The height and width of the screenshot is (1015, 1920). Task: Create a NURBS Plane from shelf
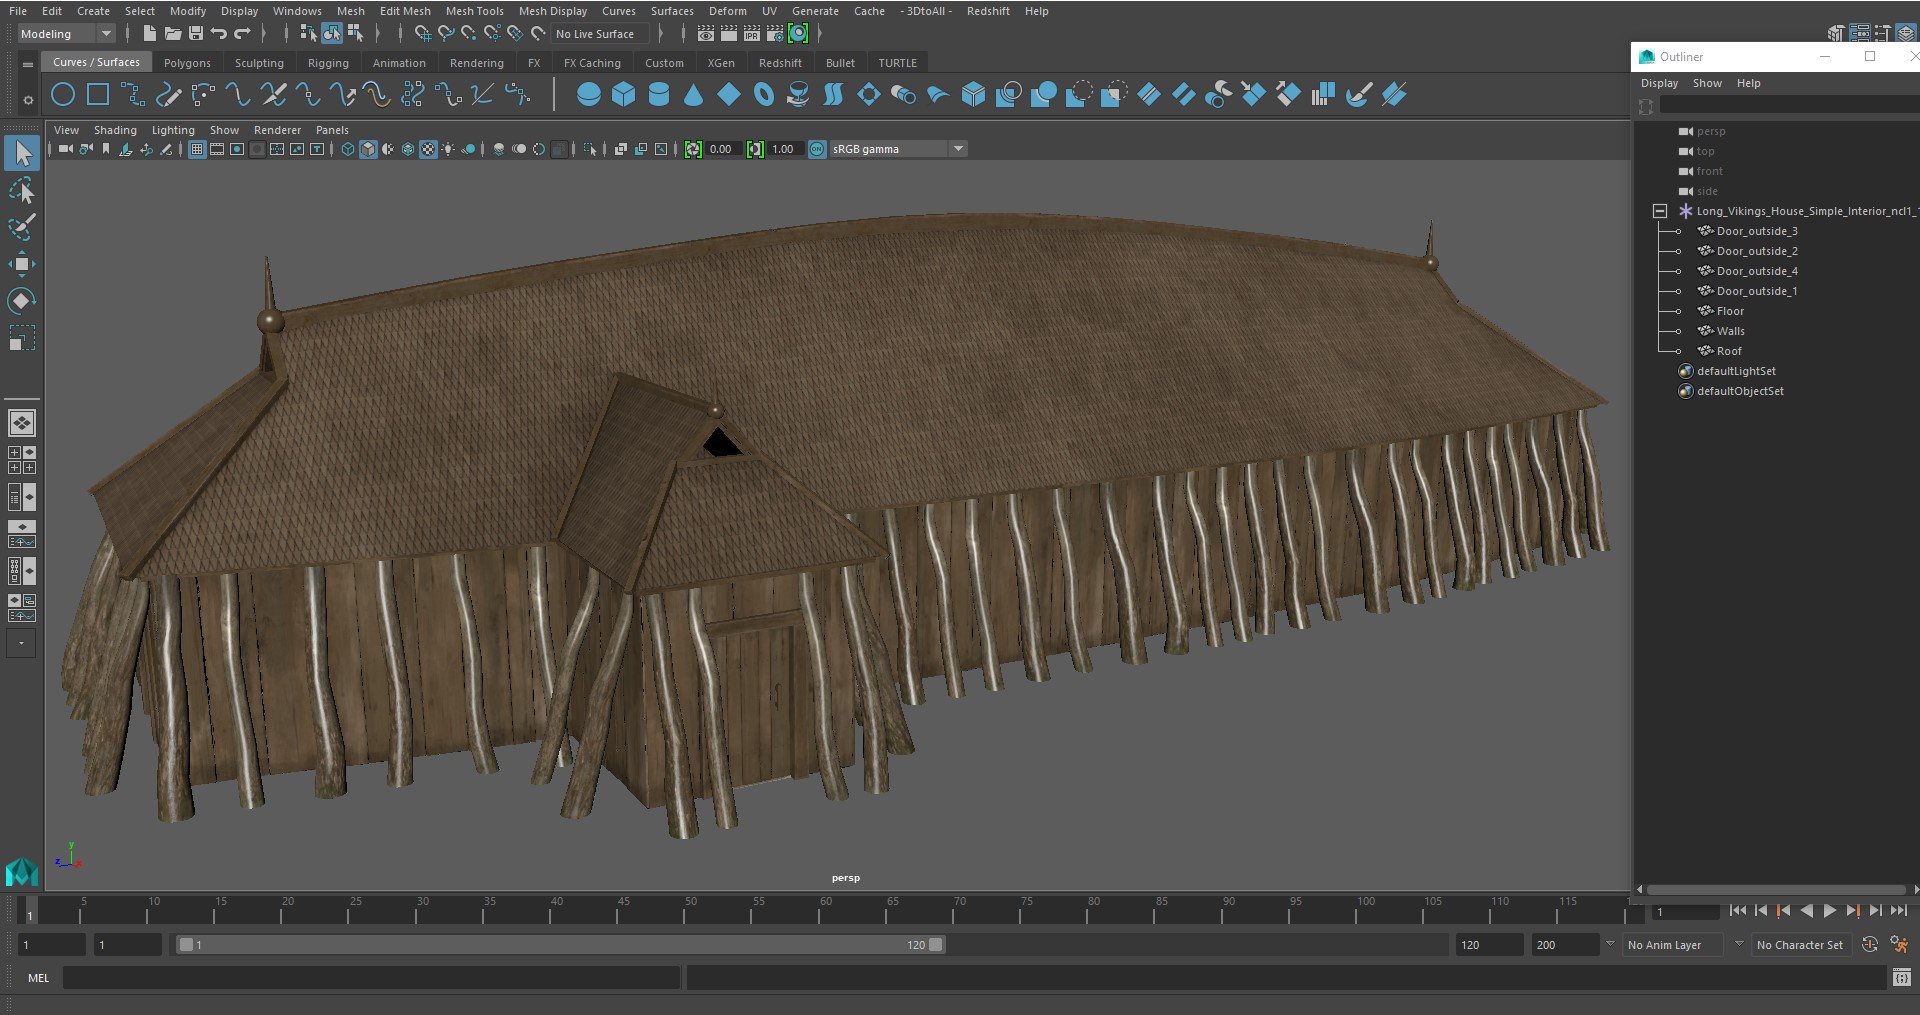[729, 95]
